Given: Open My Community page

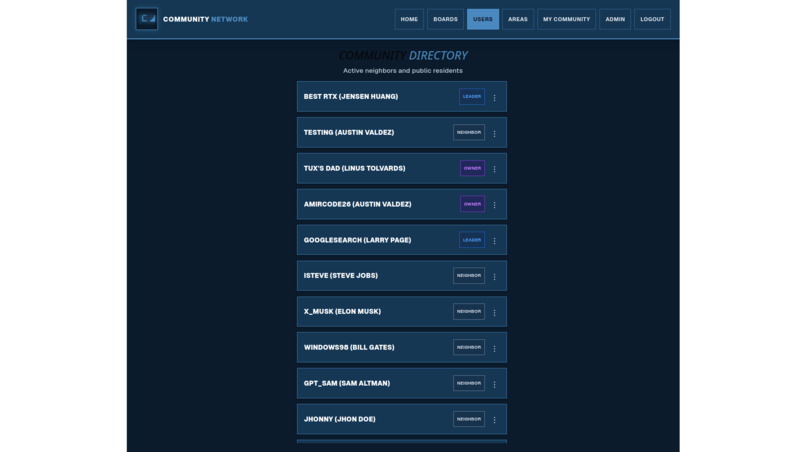Looking at the screenshot, I should (x=566, y=19).
